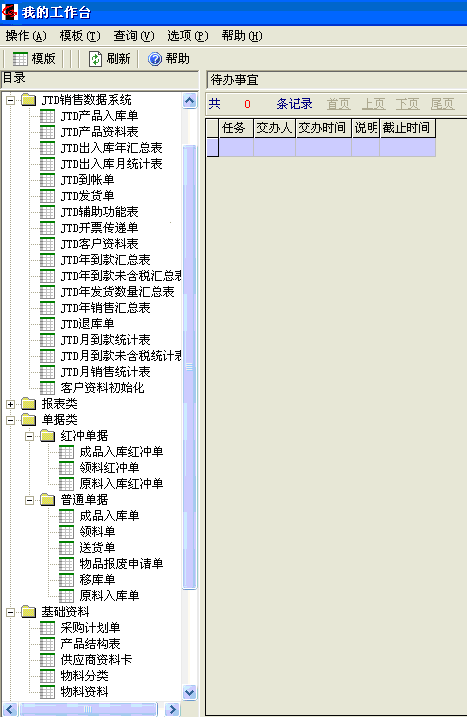The height and width of the screenshot is (717, 467).
Task: Click the 刷新 refresh icon
Action: (95, 59)
